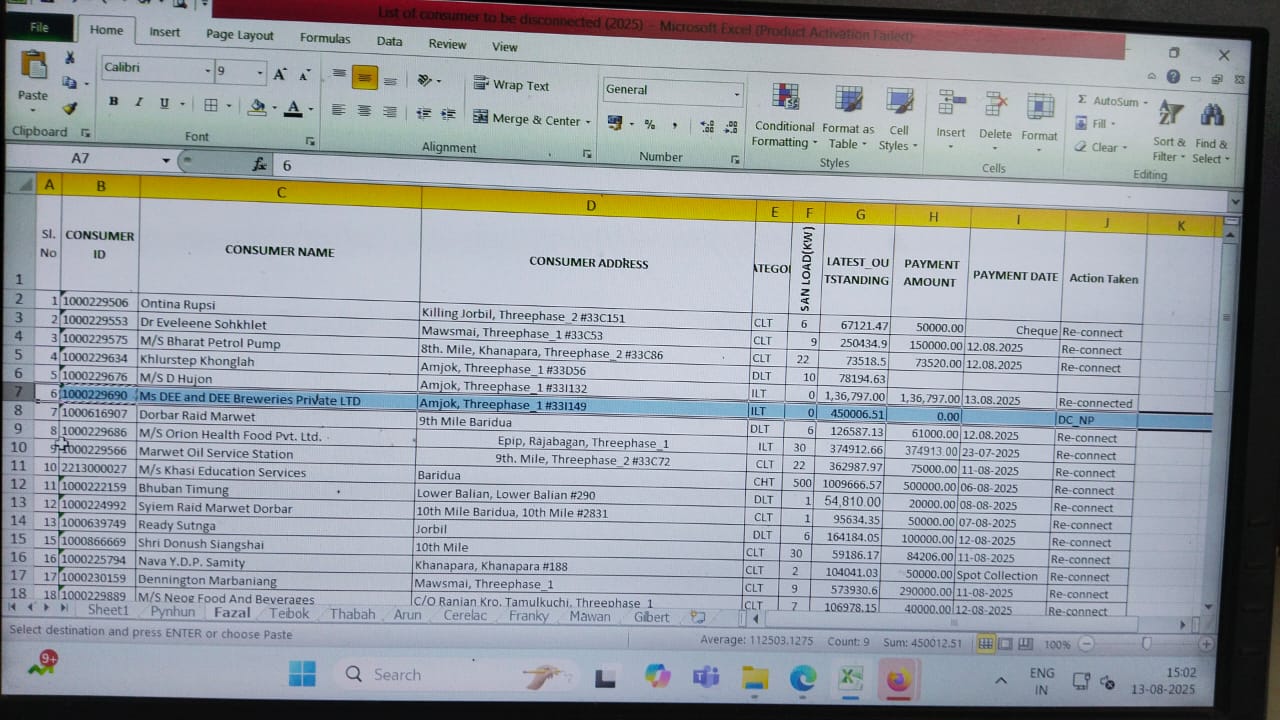The image size is (1280, 720).
Task: Apply the Borders grid icon
Action: click(211, 105)
